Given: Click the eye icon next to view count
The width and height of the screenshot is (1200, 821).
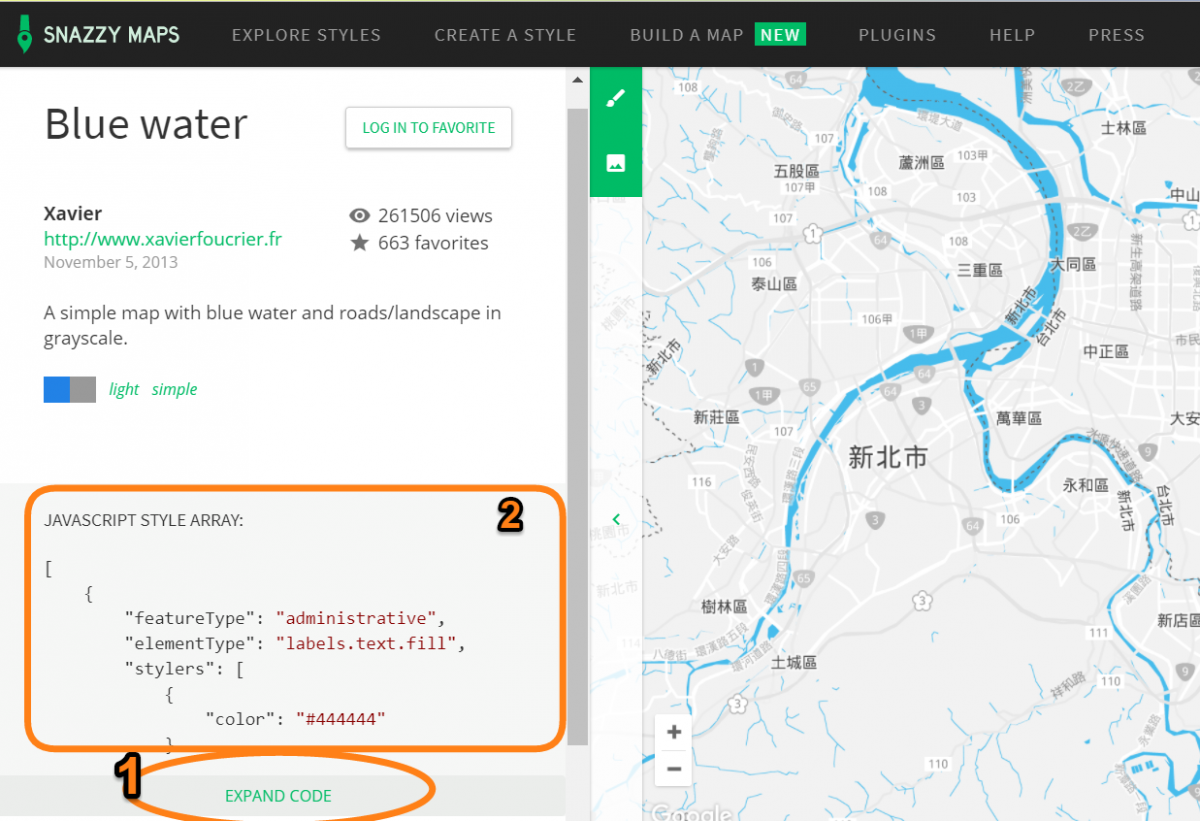Looking at the screenshot, I should coord(359,215).
